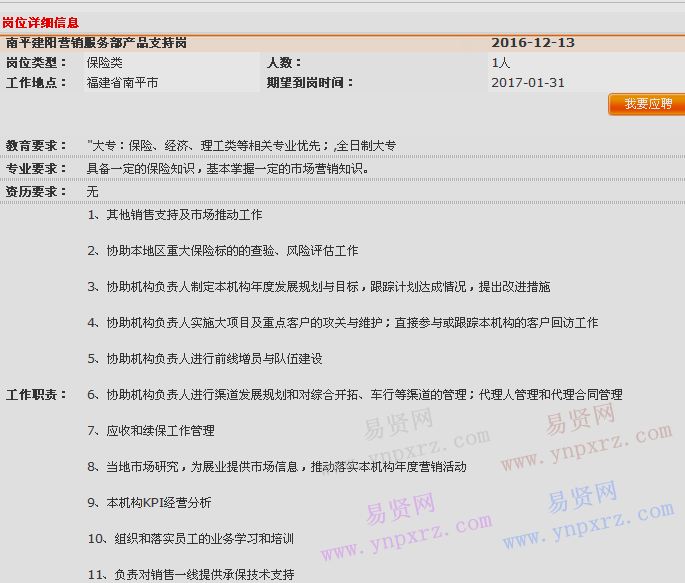Click the 专业要求 label
This screenshot has height=583, width=685.
[36, 169]
